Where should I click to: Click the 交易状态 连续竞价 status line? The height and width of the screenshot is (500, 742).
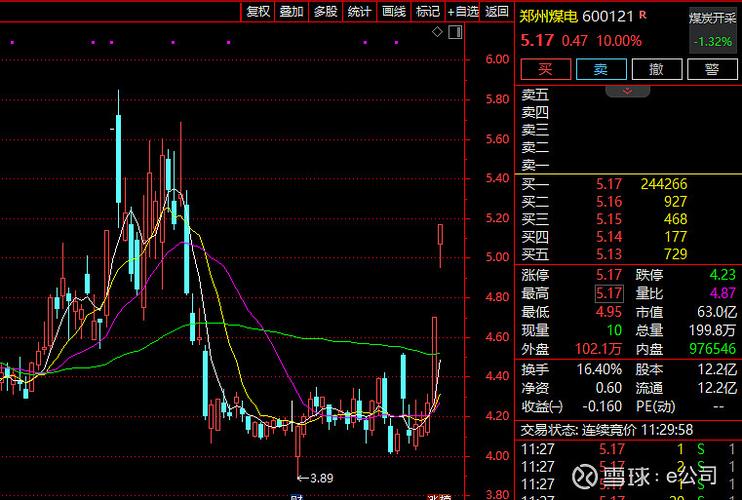point(607,430)
